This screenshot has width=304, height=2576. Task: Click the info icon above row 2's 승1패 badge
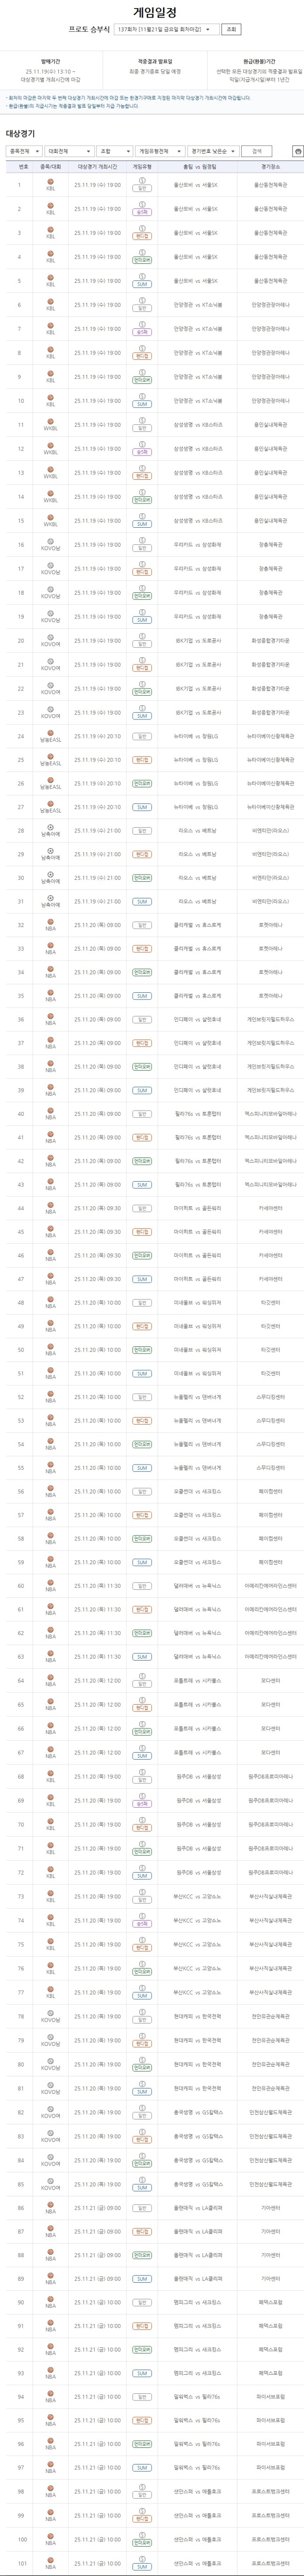[x=142, y=204]
